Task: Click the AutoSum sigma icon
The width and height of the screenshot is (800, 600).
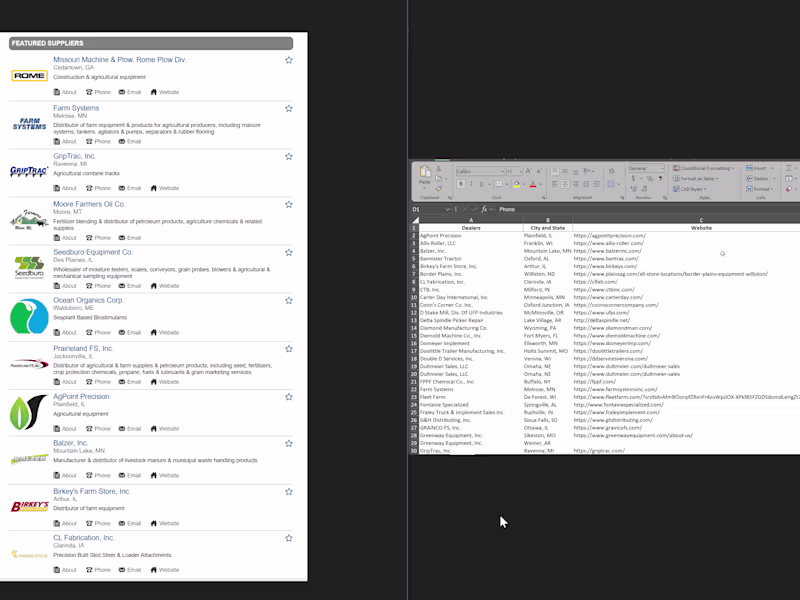Action: (x=789, y=168)
